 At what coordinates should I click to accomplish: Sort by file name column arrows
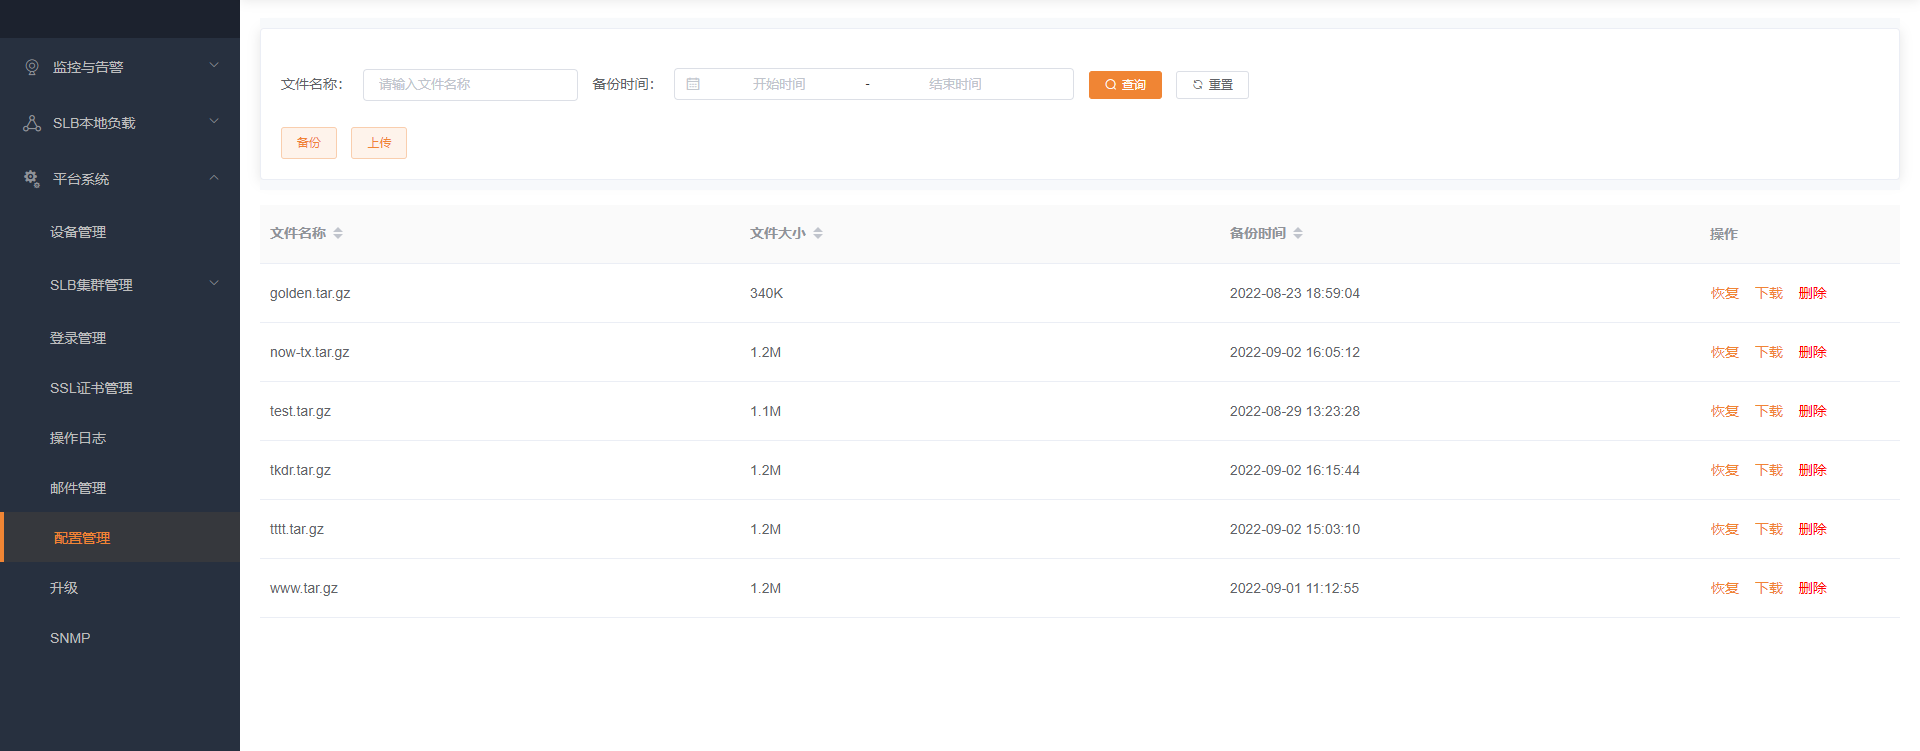[338, 233]
